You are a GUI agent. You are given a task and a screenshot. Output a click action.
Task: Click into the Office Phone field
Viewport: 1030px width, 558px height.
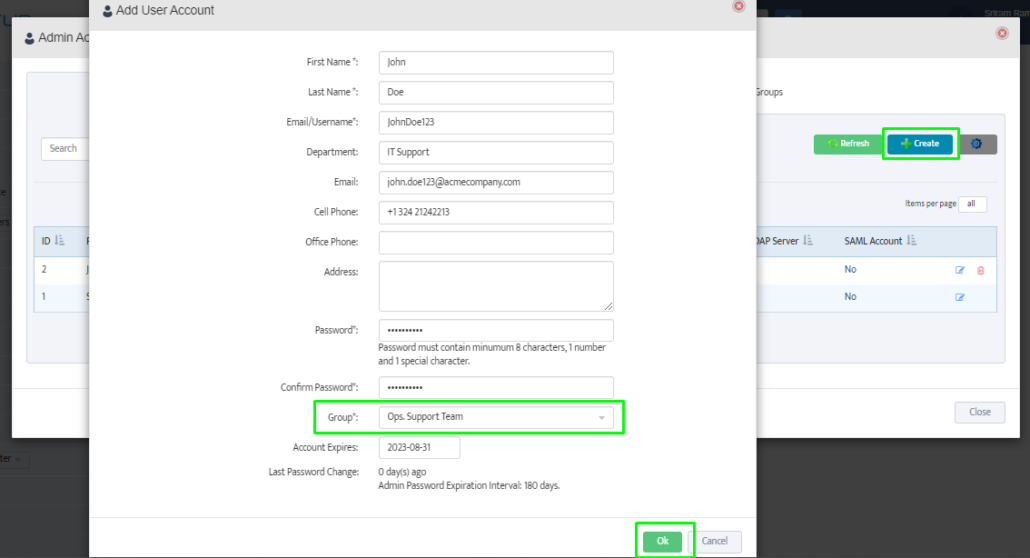point(495,242)
